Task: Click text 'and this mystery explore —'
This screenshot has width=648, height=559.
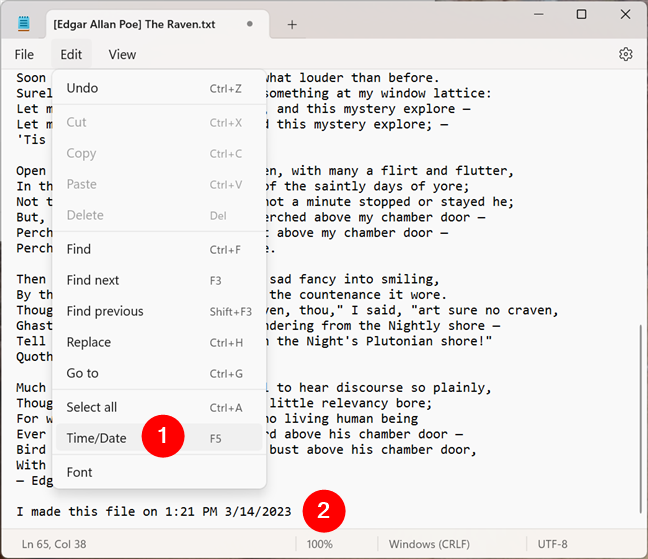Action: click(x=374, y=109)
